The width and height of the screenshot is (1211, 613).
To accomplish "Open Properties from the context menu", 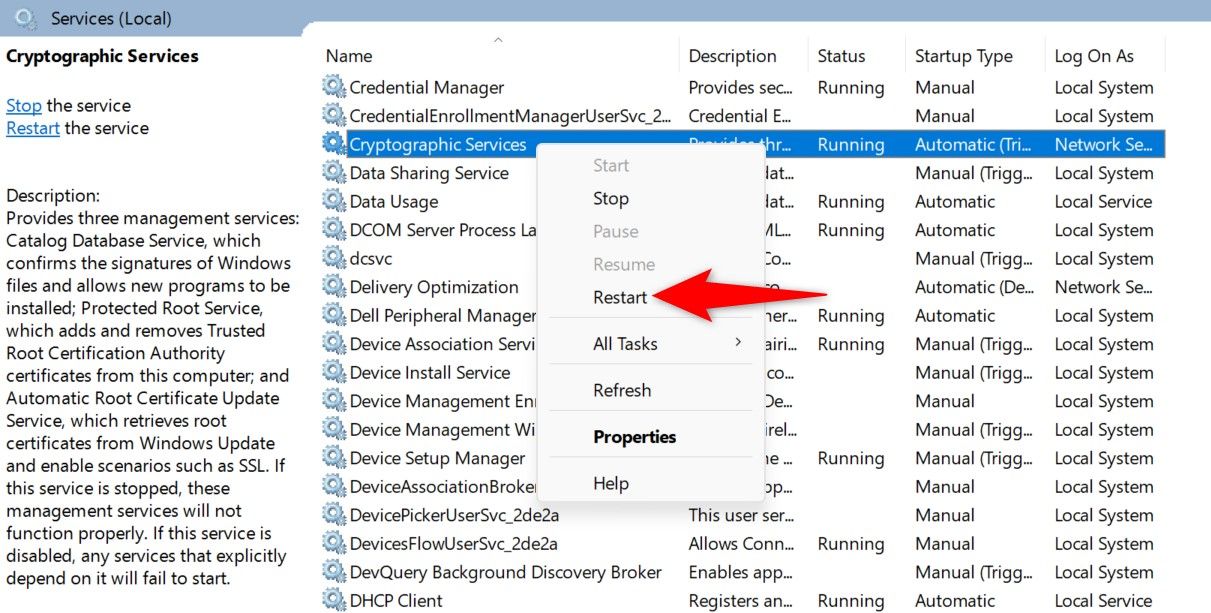I will click(635, 437).
